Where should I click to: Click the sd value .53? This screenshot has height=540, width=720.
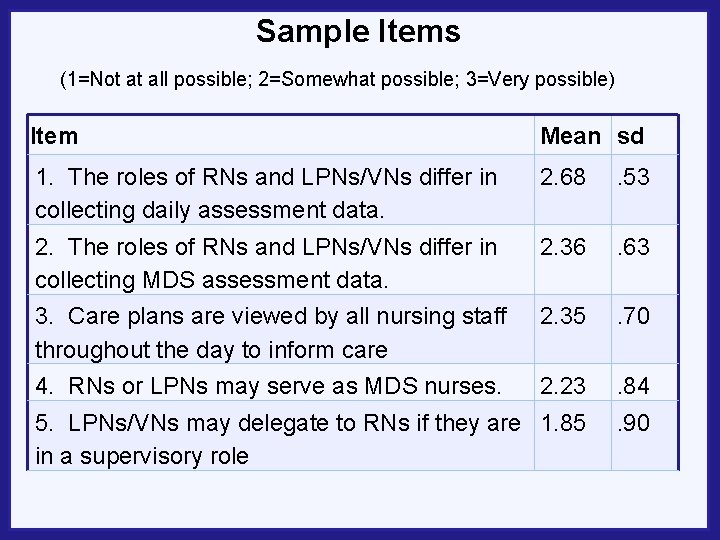(633, 178)
